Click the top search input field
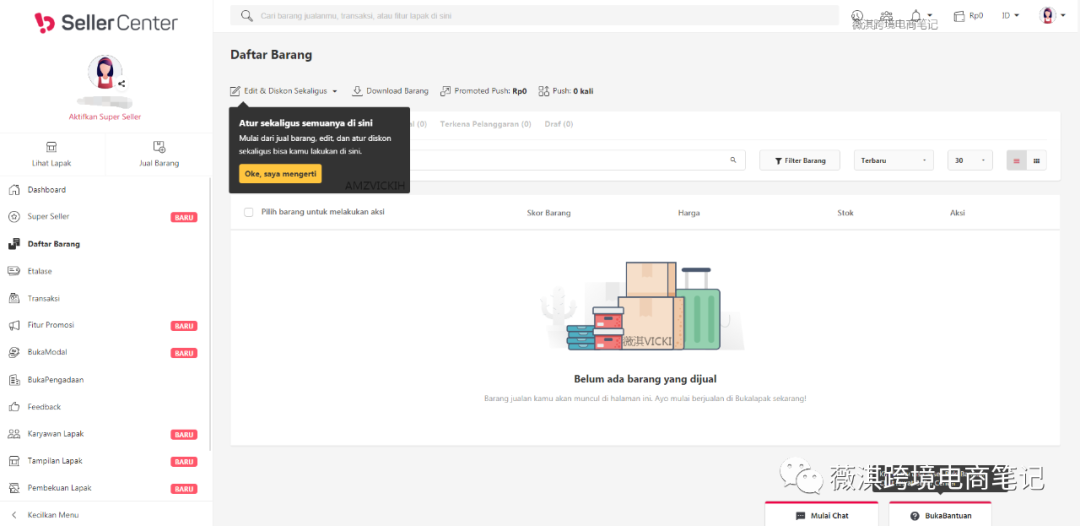The height and width of the screenshot is (526, 1080). click(534, 15)
